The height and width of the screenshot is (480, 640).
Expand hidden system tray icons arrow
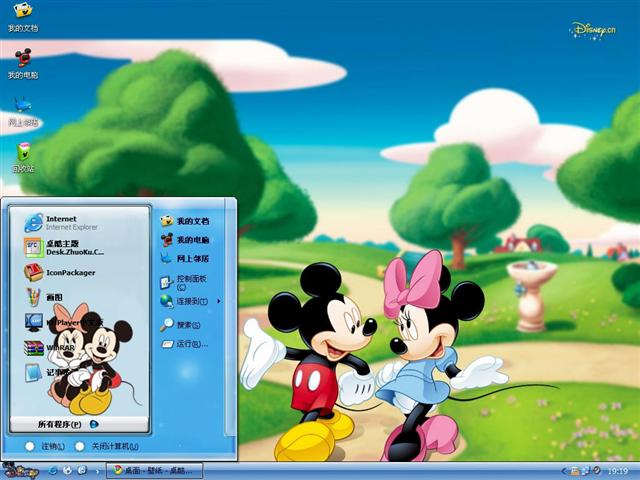coord(564,471)
